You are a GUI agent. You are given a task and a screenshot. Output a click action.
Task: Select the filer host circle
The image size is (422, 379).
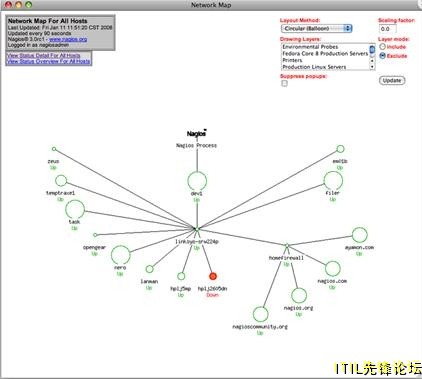tap(333, 180)
